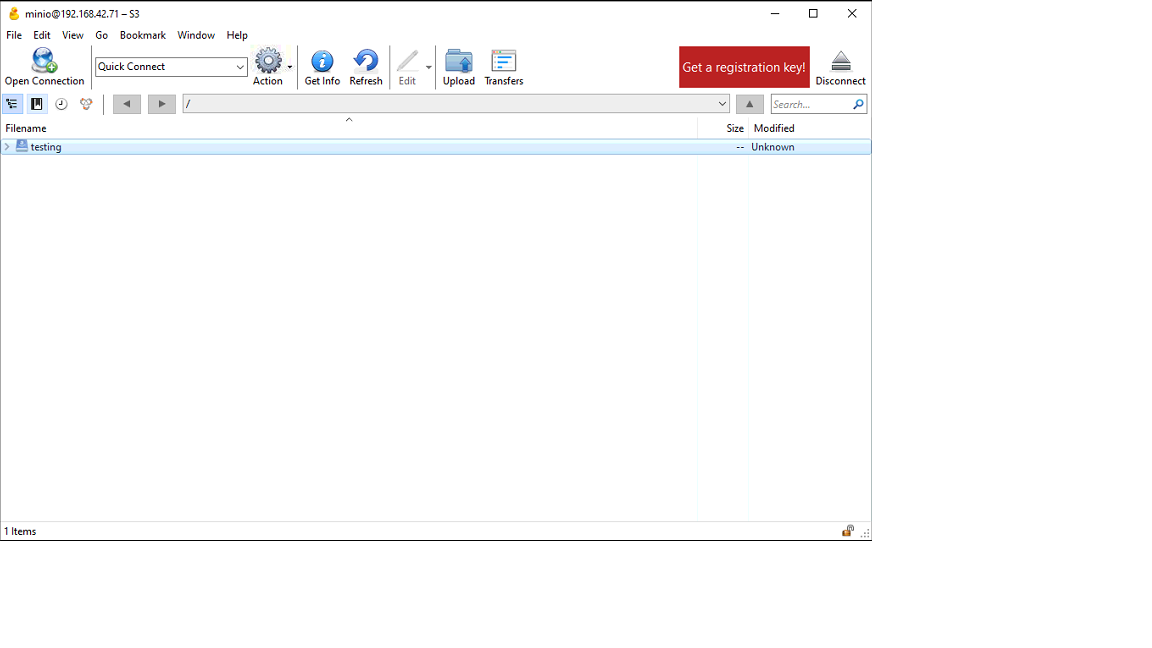Open the Action dropdown arrow
The width and height of the screenshot is (1152, 648).
point(289,67)
